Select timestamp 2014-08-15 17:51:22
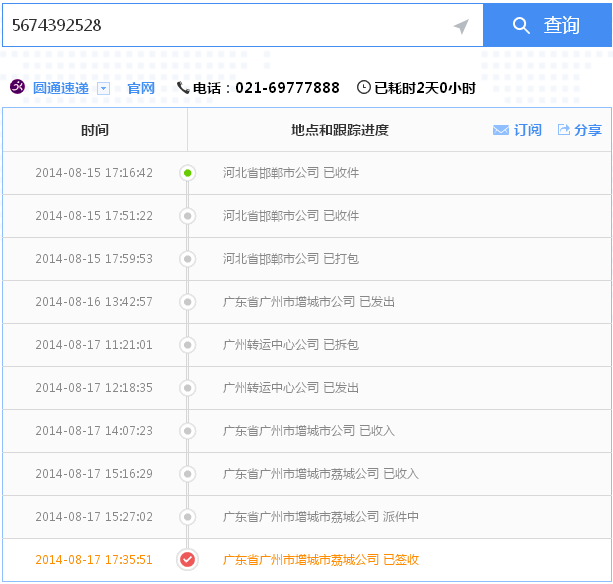613x584 pixels. point(94,216)
